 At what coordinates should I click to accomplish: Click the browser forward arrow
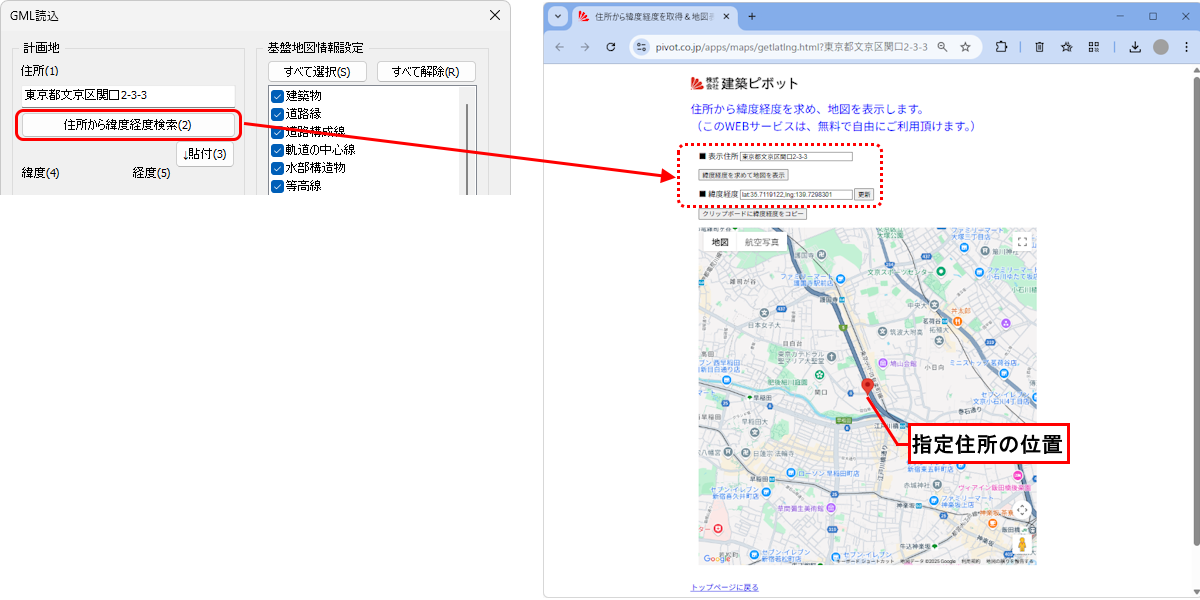click(x=585, y=47)
